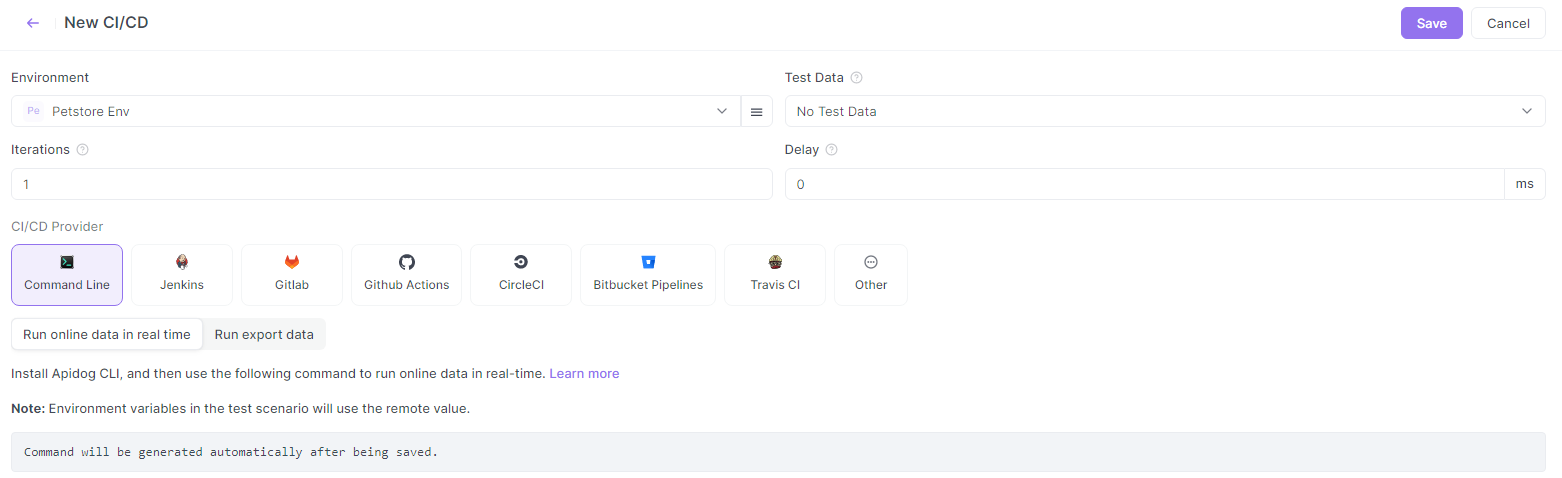Click the Install Apidog CLI instruction text
The height and width of the screenshot is (478, 1562).
pyautogui.click(x=278, y=373)
